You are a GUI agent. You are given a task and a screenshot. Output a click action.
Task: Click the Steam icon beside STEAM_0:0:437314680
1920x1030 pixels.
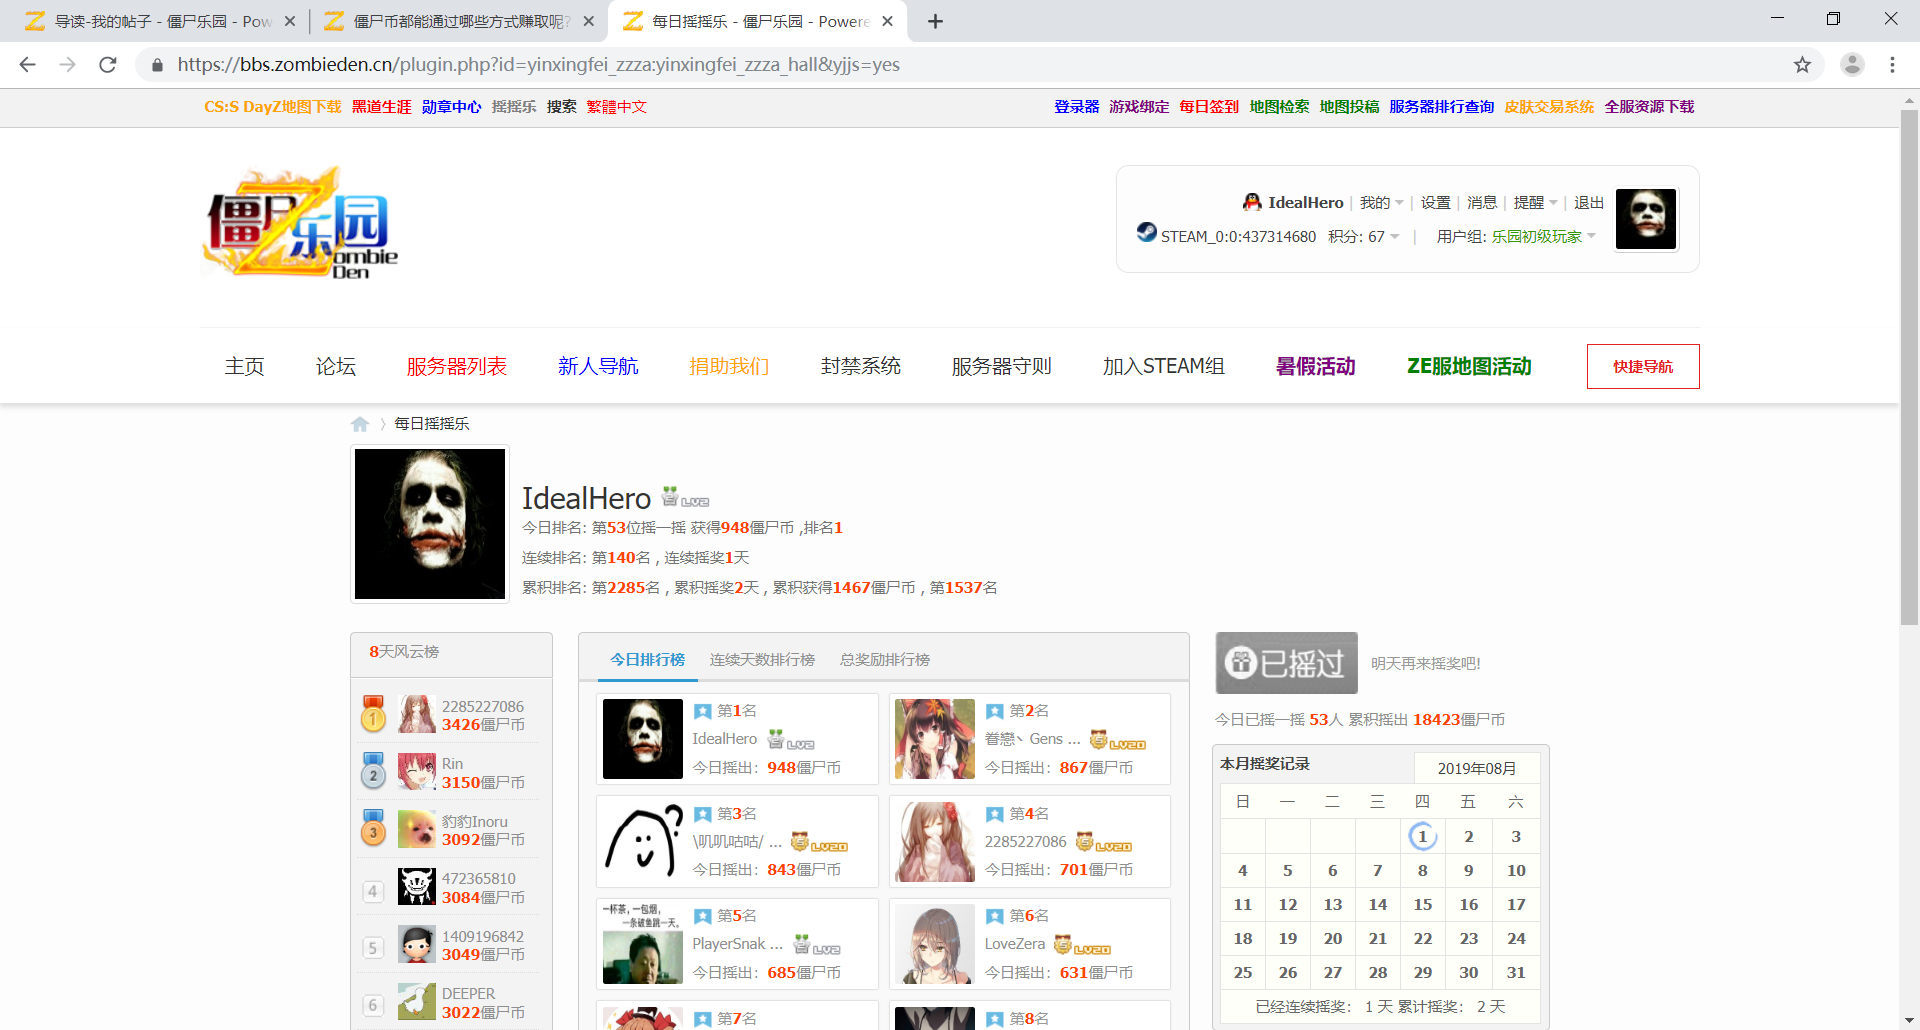pyautogui.click(x=1146, y=232)
